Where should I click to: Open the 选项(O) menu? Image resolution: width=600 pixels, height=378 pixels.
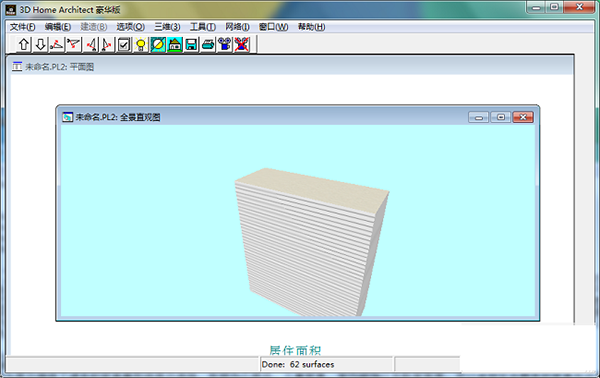pos(130,27)
